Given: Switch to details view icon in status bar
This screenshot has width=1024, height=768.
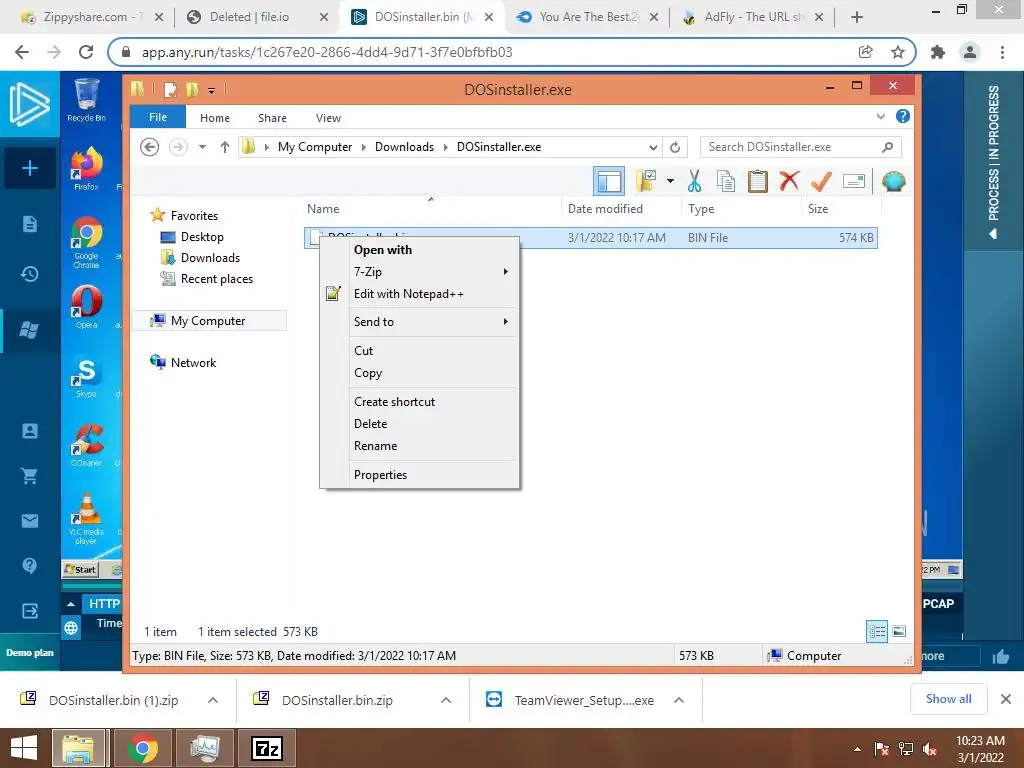Looking at the screenshot, I should click(x=877, y=632).
